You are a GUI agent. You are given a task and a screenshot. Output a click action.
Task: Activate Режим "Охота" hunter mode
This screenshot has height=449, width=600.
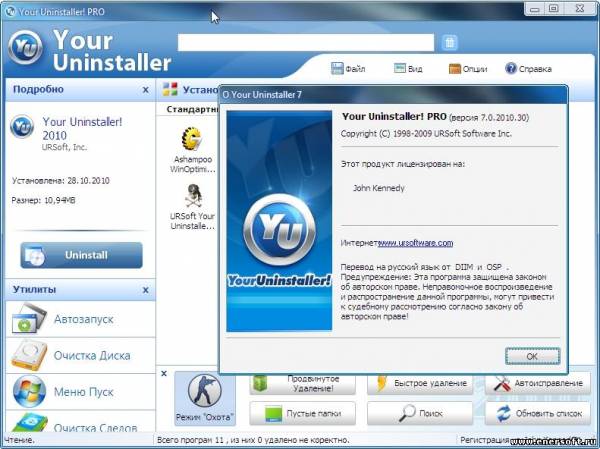pyautogui.click(x=205, y=398)
